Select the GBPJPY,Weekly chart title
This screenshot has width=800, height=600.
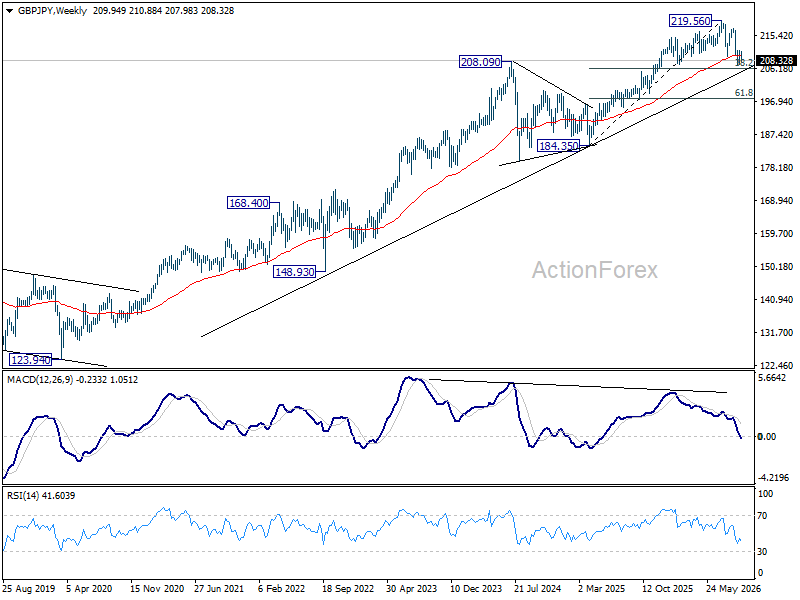(x=53, y=11)
